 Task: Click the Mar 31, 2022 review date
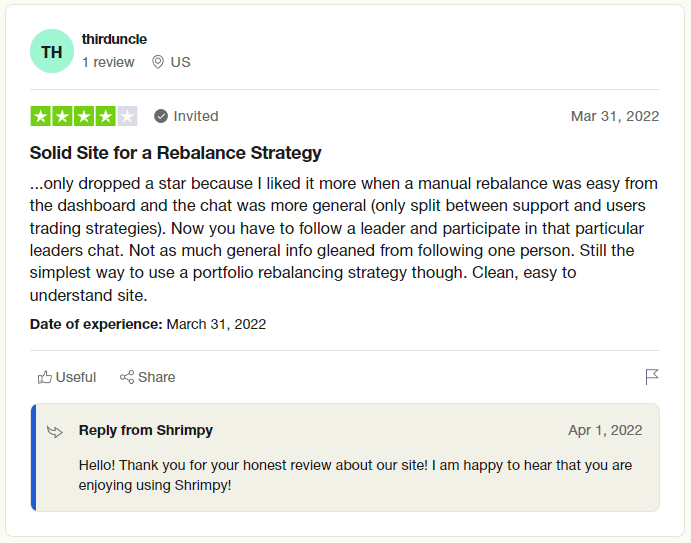click(615, 116)
